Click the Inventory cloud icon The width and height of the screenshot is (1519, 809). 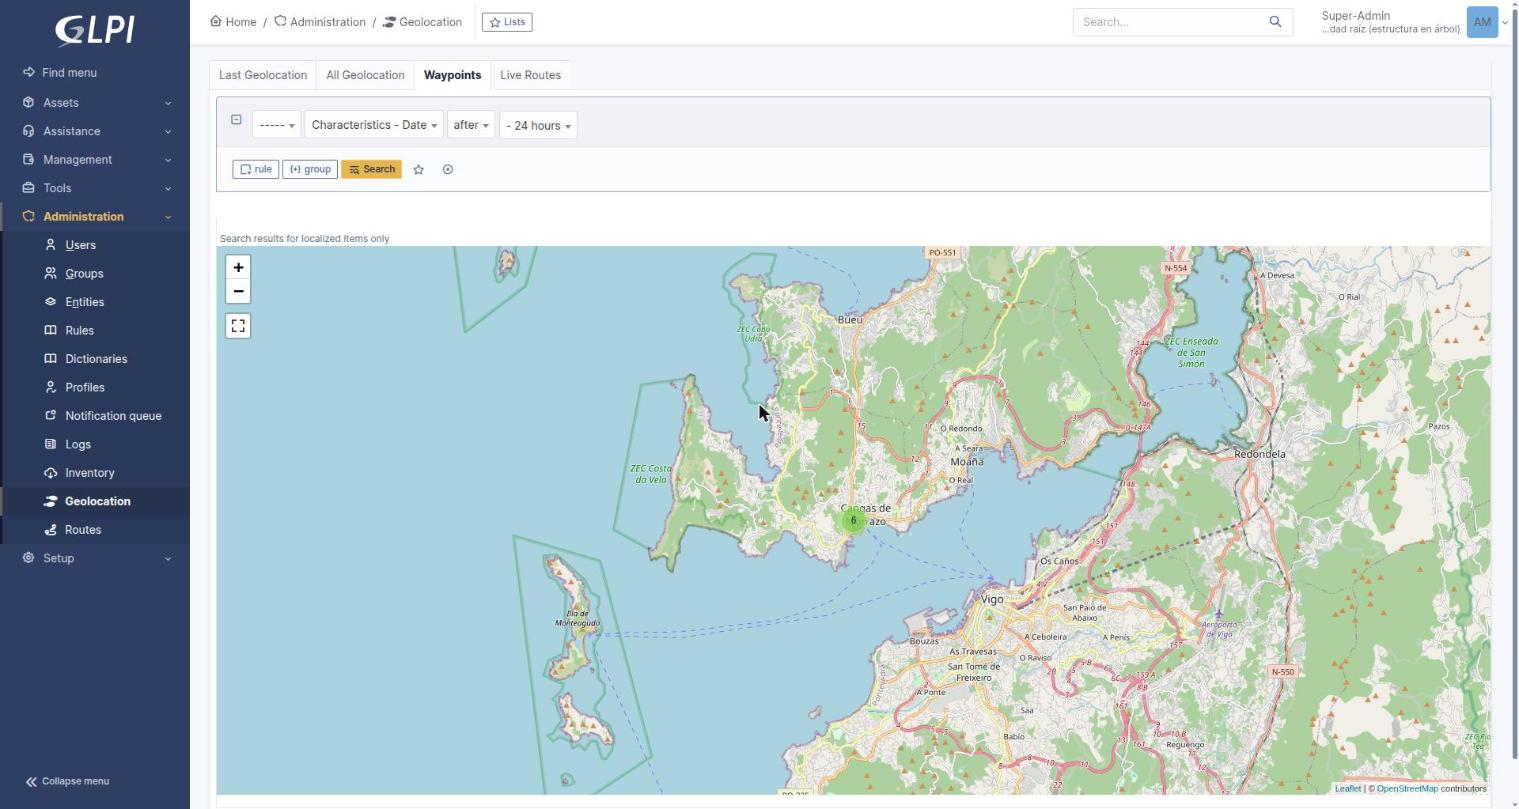[50, 473]
